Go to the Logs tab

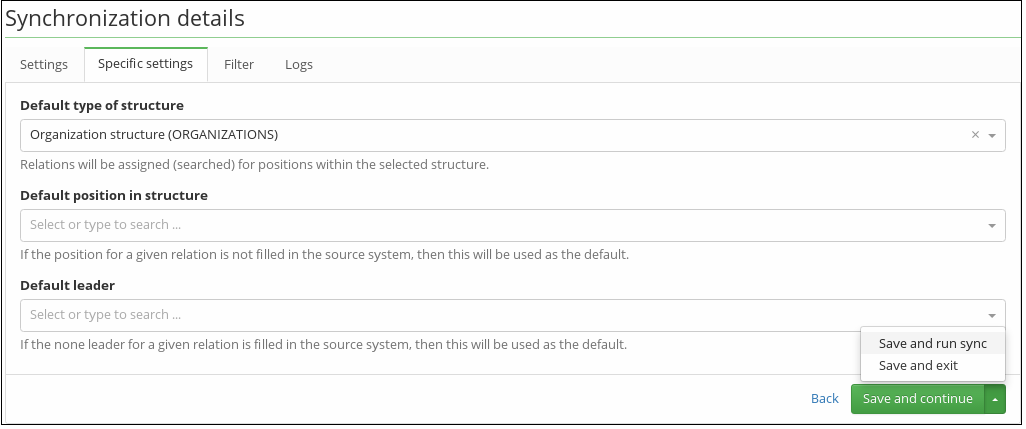click(299, 65)
